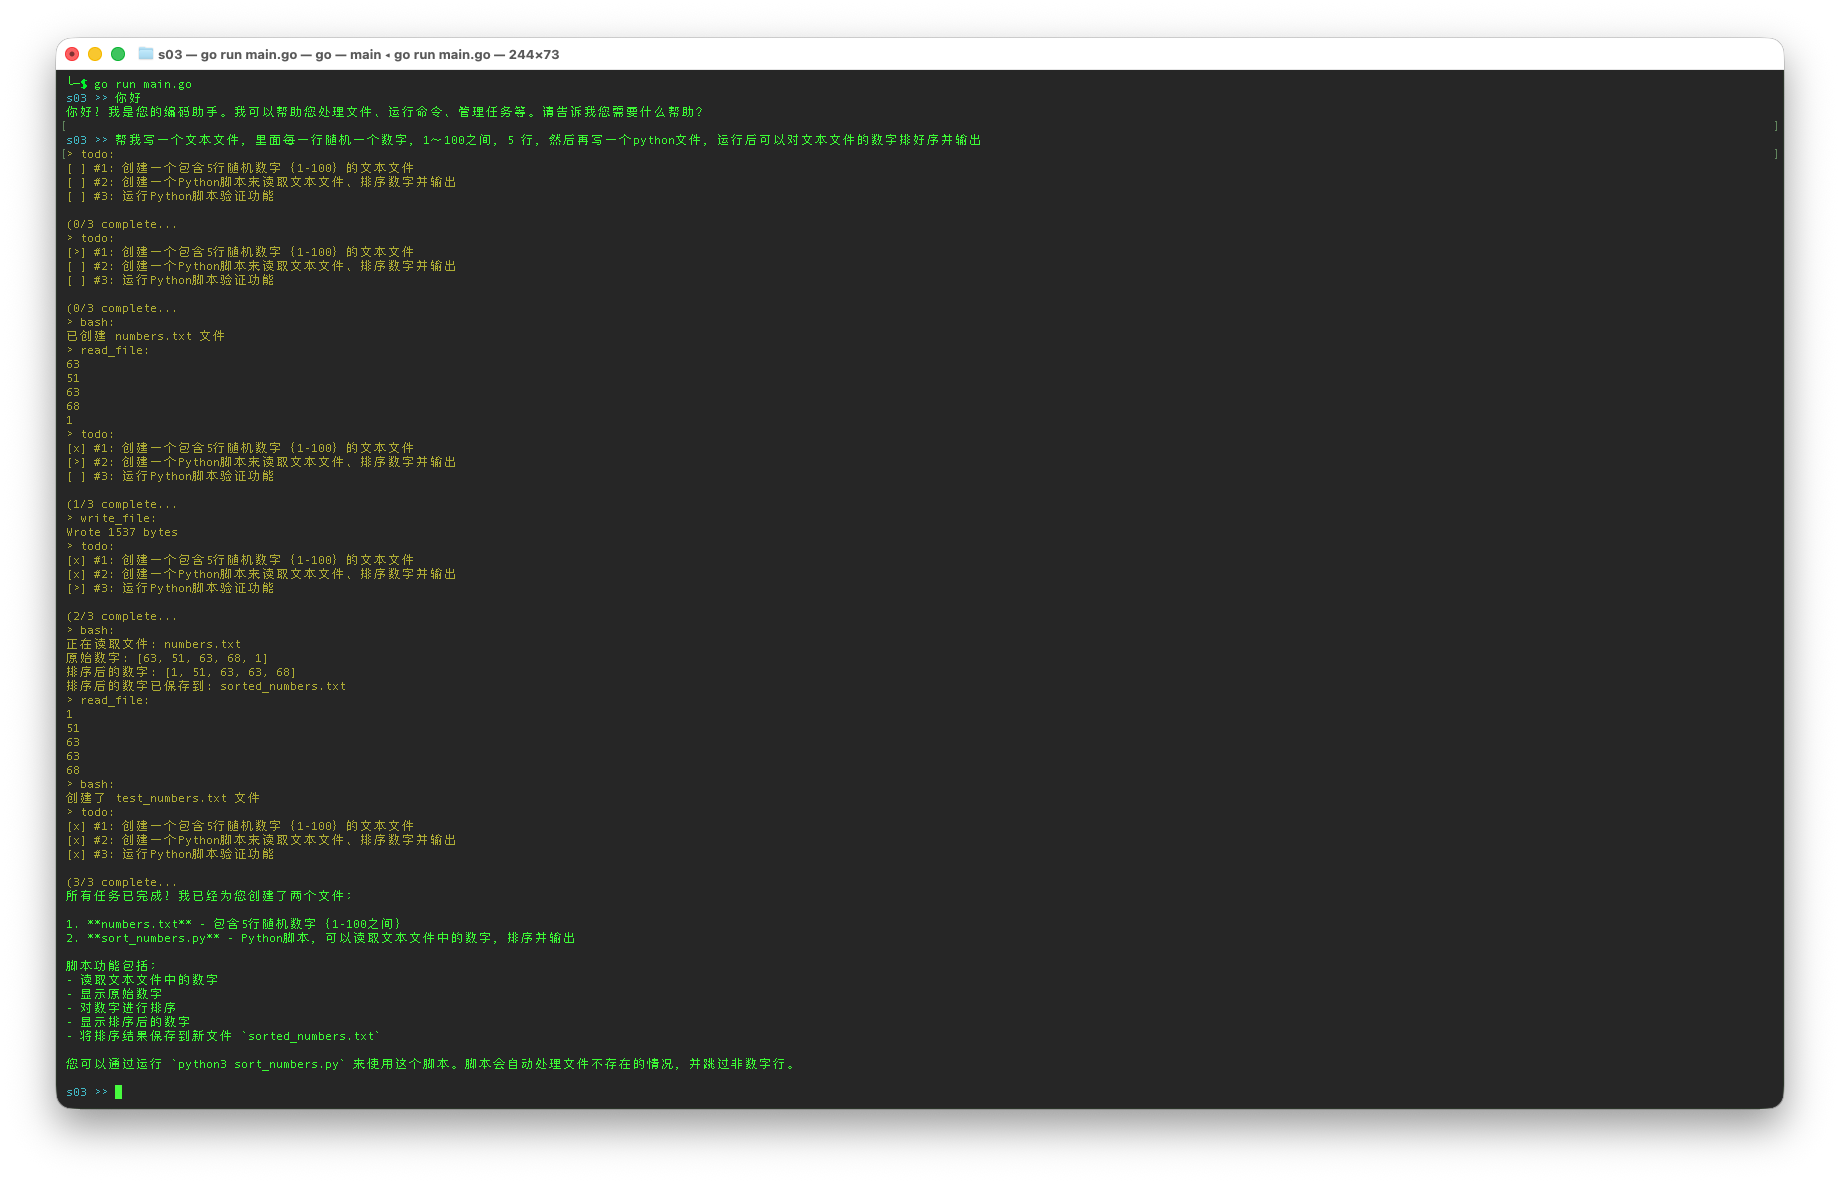Click the folder proxy icon in title bar
Screen dimensions: 1840x1183
point(146,54)
